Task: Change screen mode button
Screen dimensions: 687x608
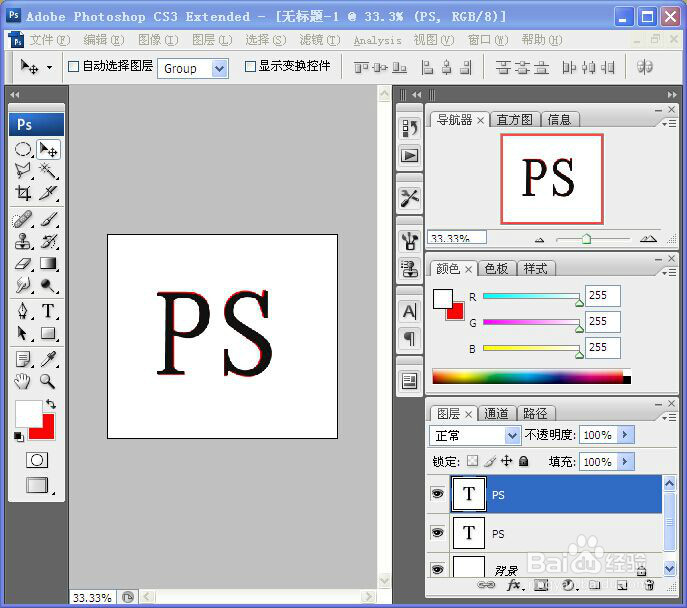Action: (37, 485)
